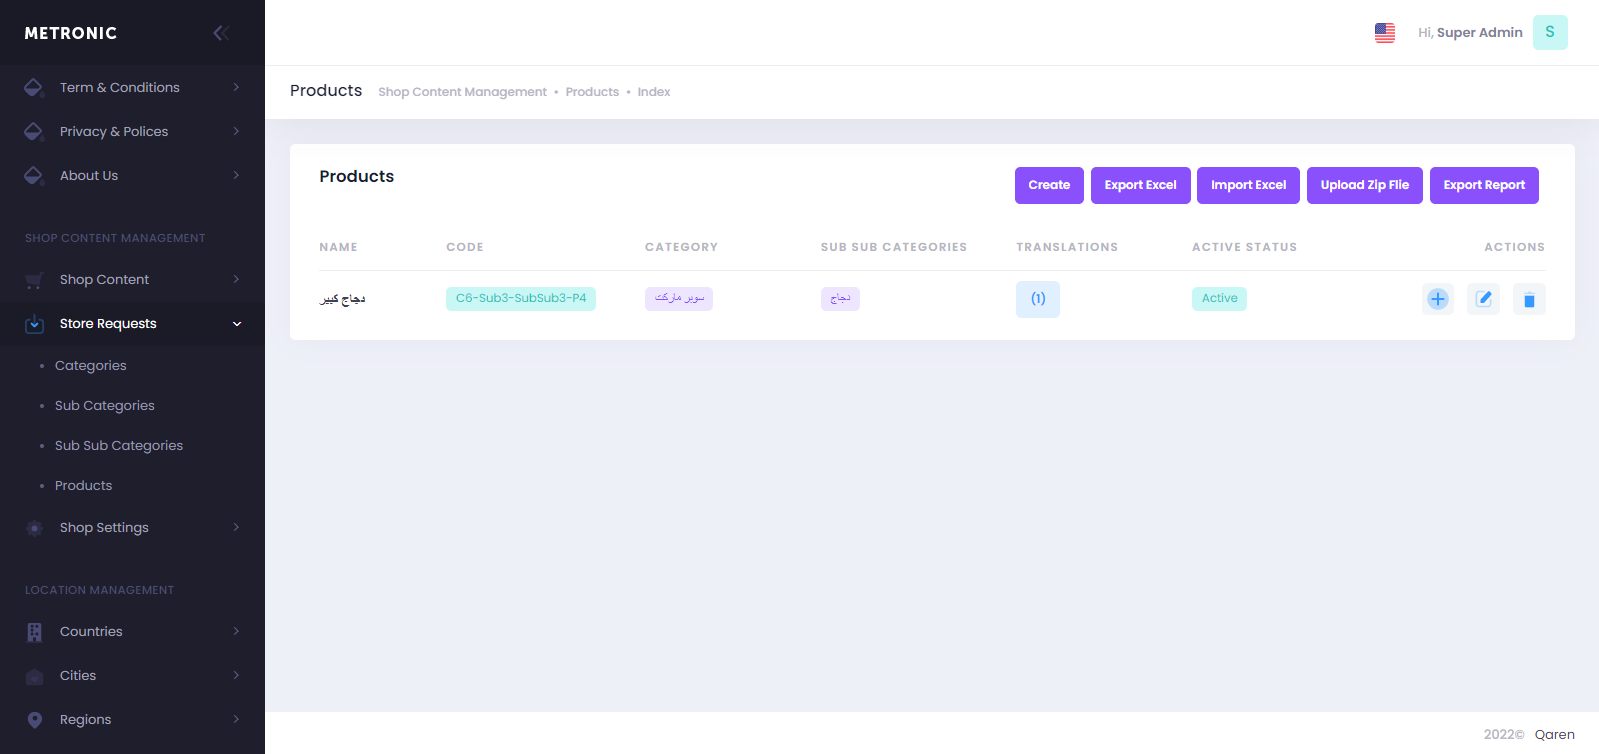This screenshot has height=754, width=1599.
Task: Open Sub Sub Categories submenu item
Action: coord(119,446)
